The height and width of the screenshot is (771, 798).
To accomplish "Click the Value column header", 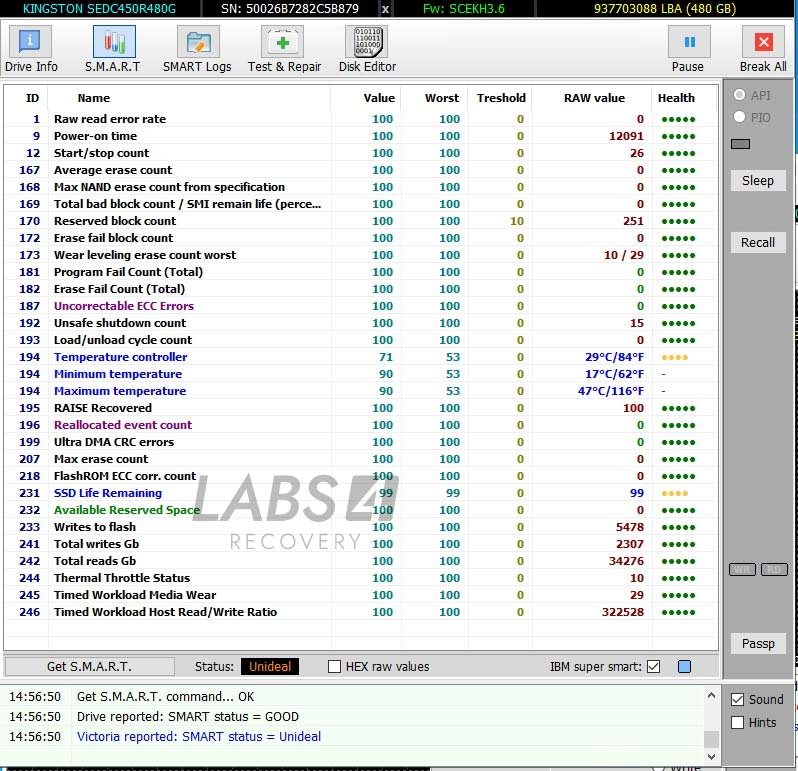I will [x=379, y=98].
